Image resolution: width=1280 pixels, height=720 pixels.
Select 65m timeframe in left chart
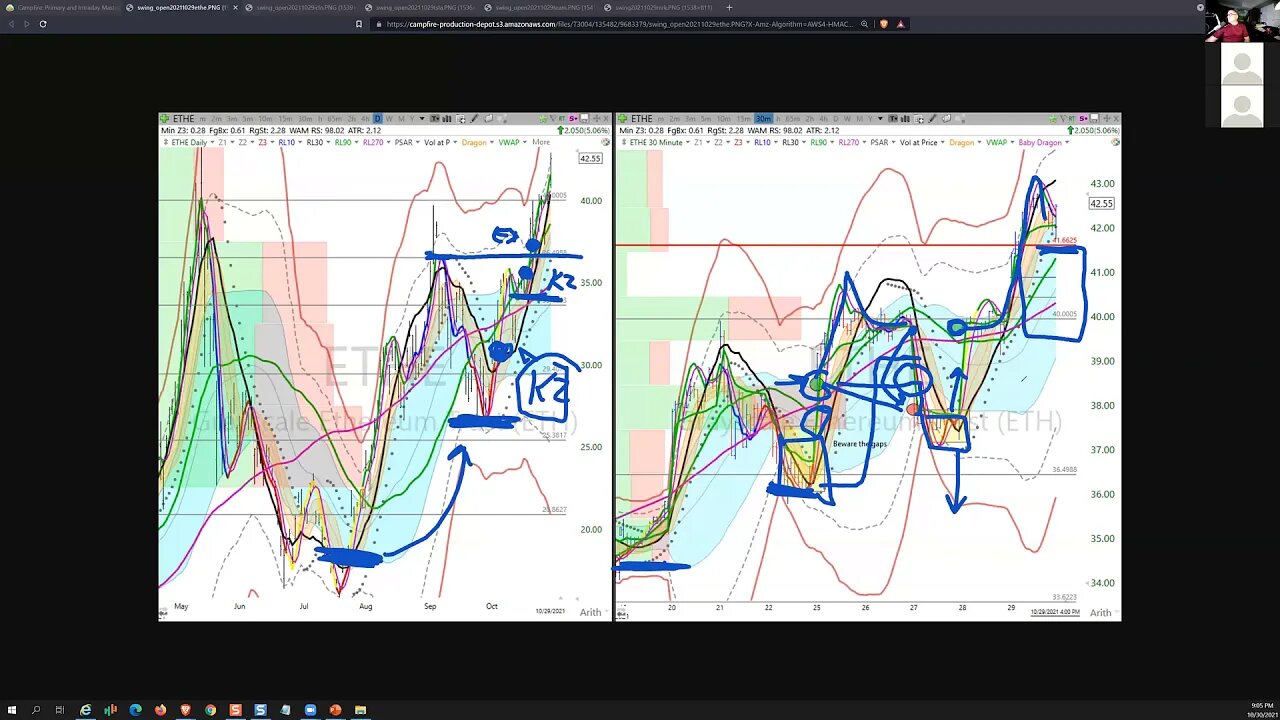(x=334, y=118)
